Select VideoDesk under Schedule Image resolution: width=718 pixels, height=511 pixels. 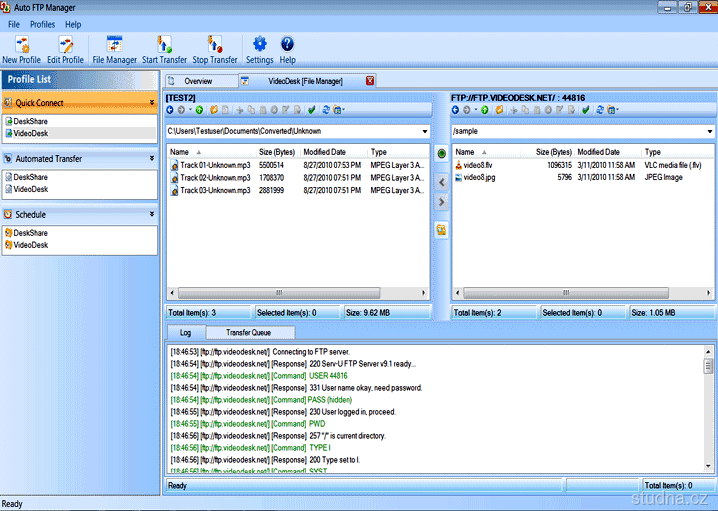pyautogui.click(x=30, y=245)
